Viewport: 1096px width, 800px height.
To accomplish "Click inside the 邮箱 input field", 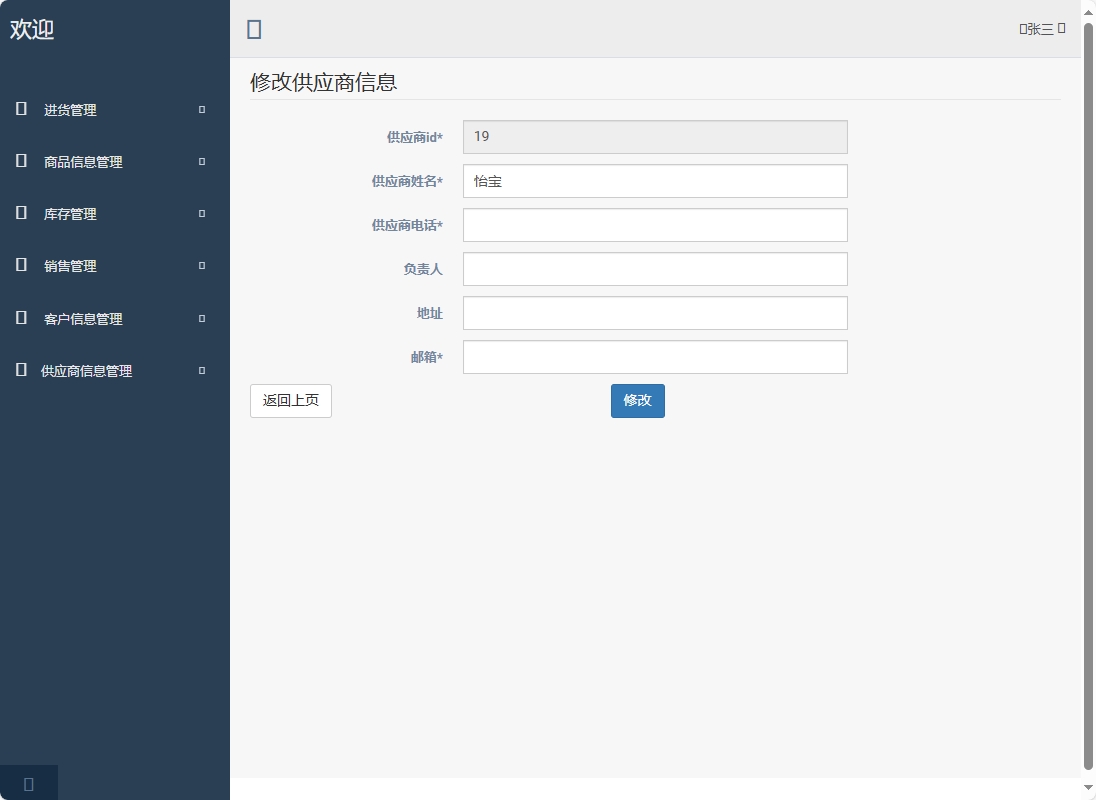I will pos(654,357).
